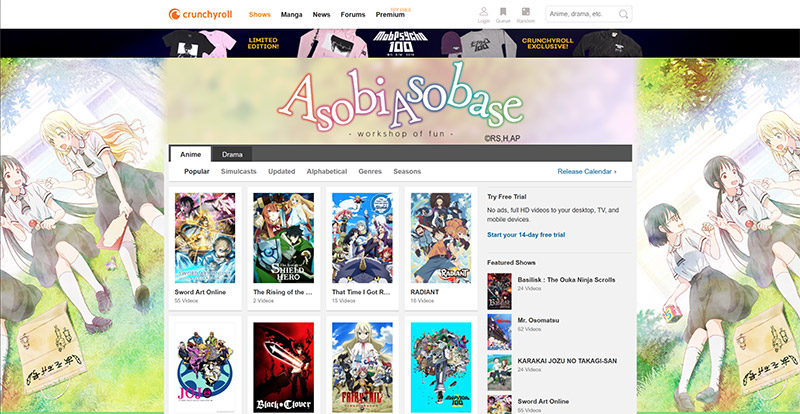Screen dimensions: 800x414
Task: Open the Fairy Tail poster thumbnail
Action: tap(362, 367)
